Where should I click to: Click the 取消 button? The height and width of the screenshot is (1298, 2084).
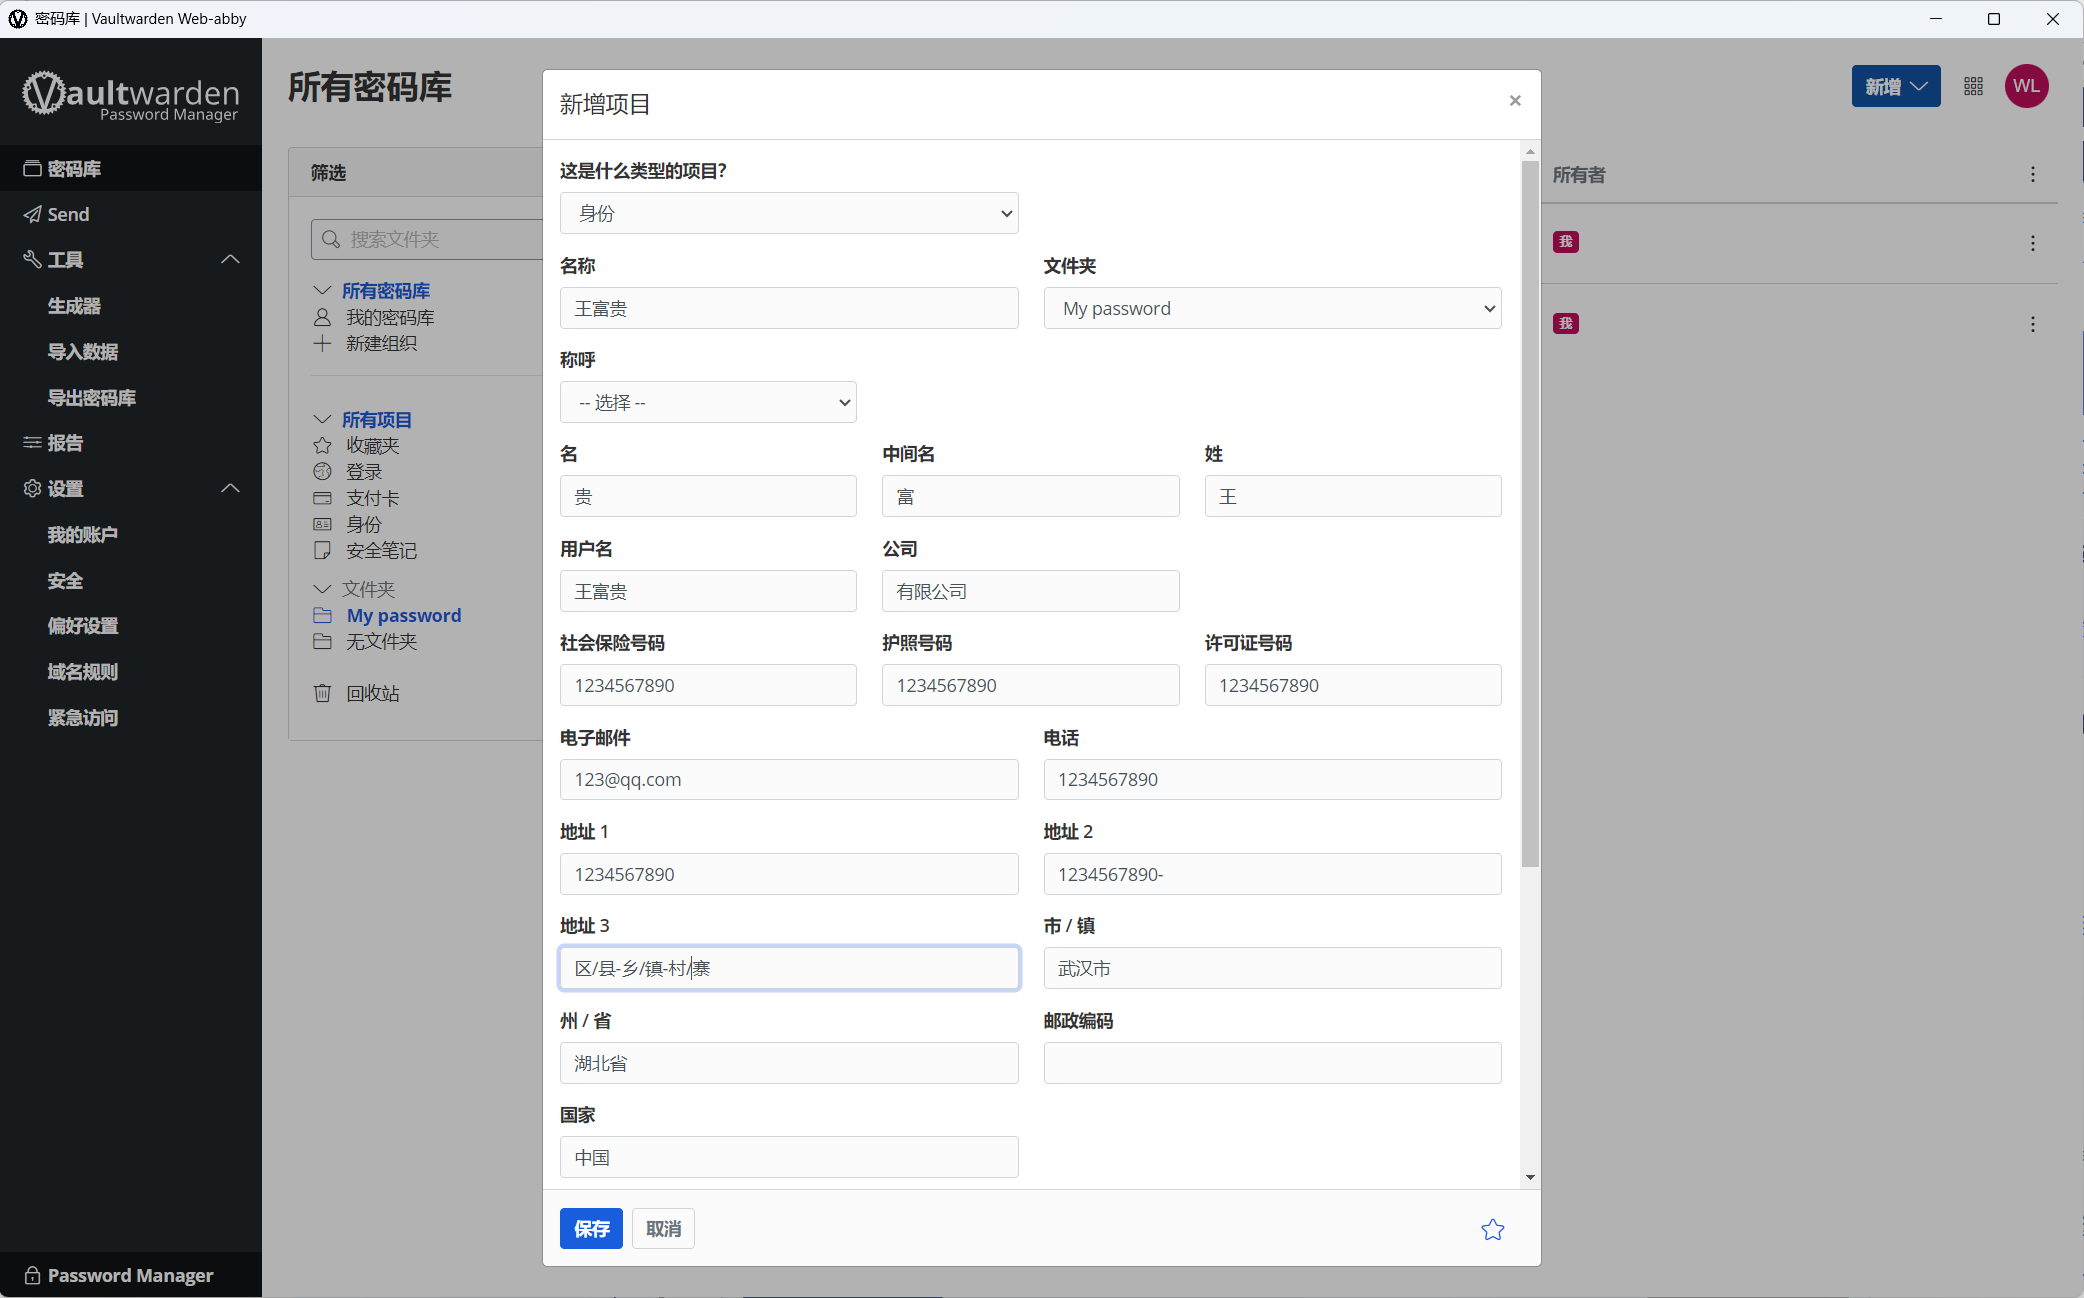(x=663, y=1228)
